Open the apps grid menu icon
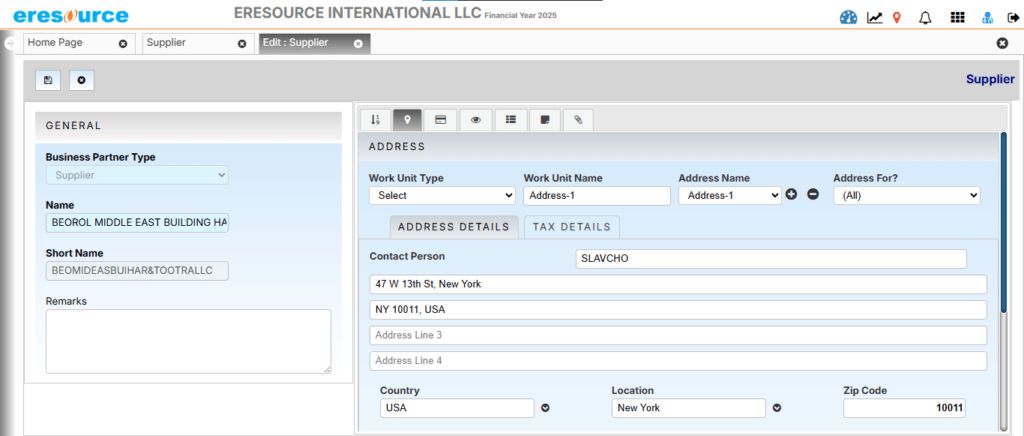This screenshot has height=436, width=1024. pyautogui.click(x=957, y=17)
